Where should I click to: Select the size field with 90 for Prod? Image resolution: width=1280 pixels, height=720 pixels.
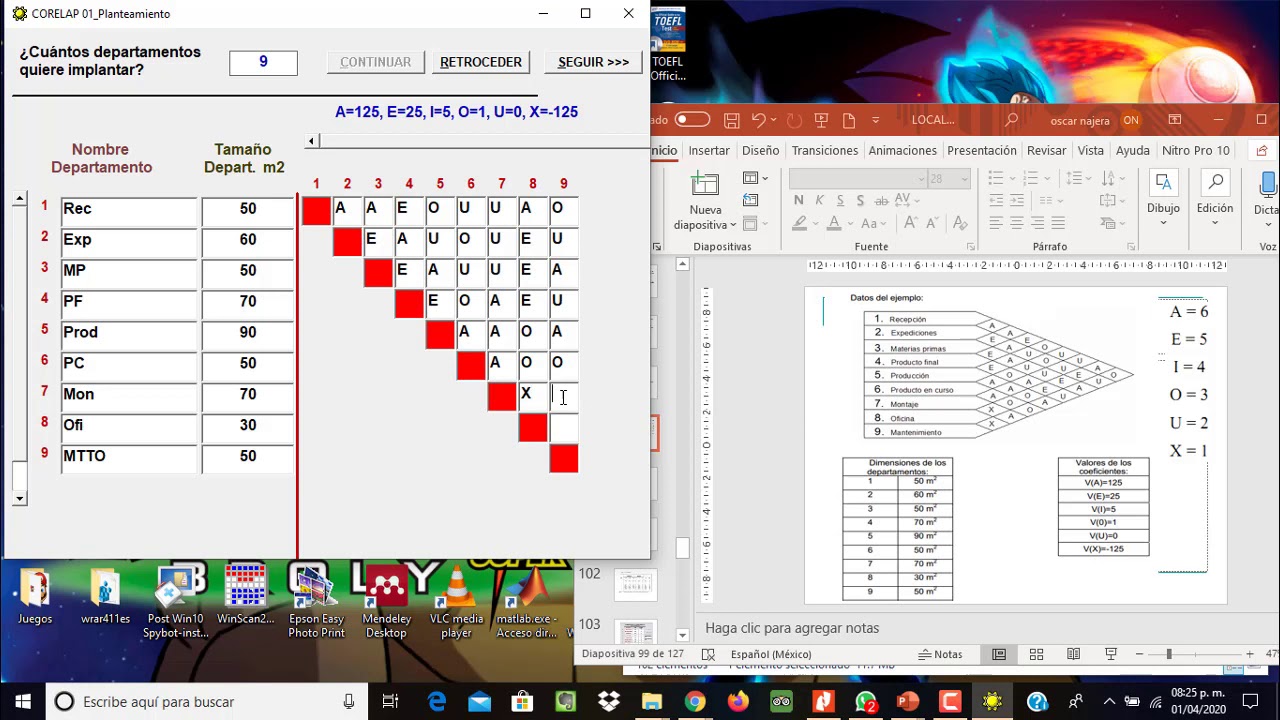click(x=247, y=333)
